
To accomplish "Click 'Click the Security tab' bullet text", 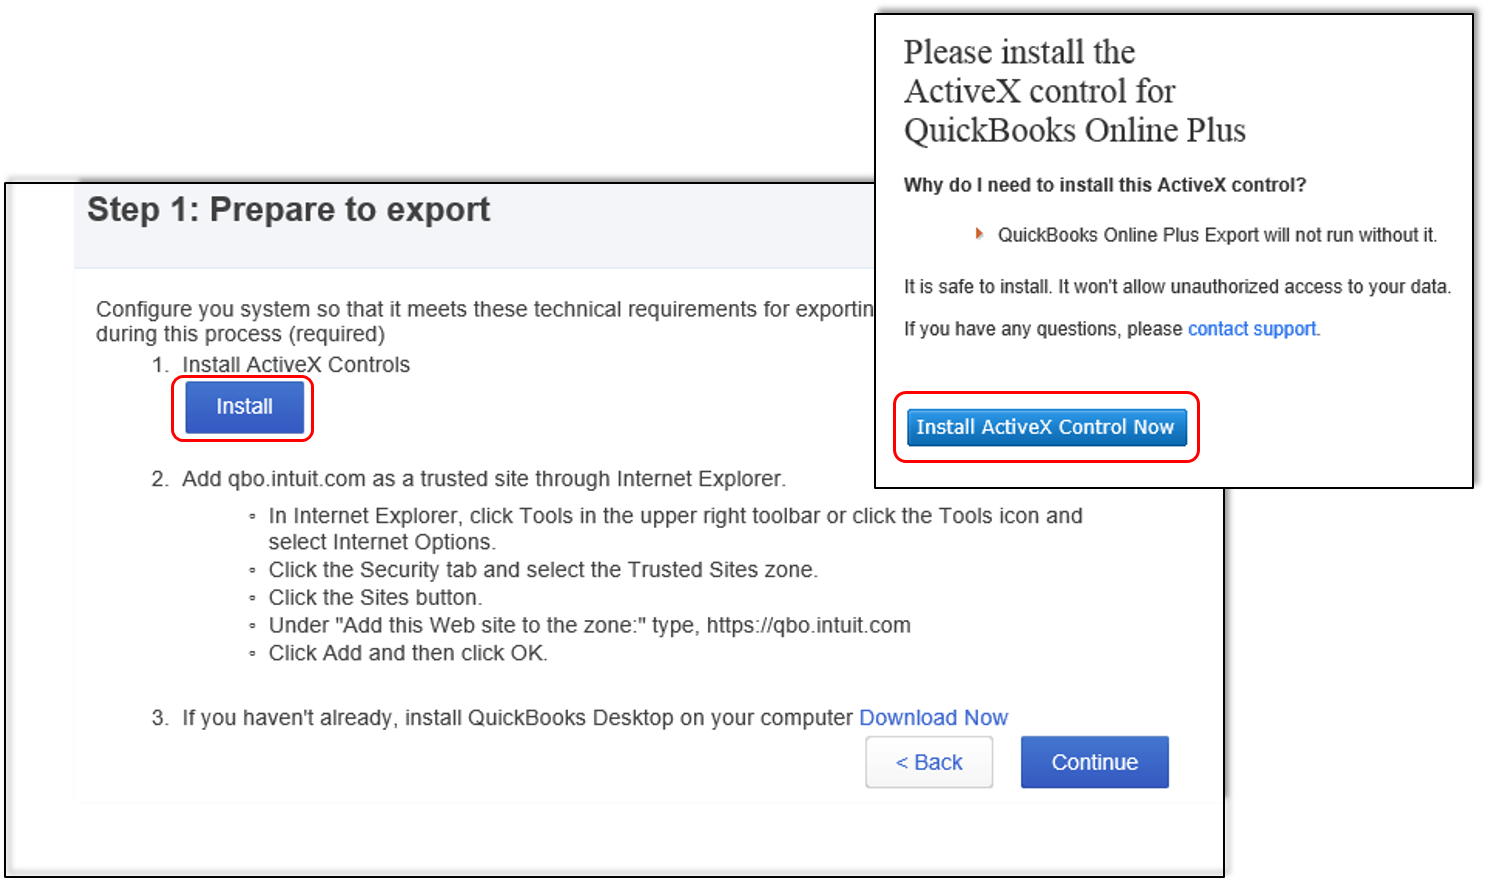I will [x=543, y=570].
